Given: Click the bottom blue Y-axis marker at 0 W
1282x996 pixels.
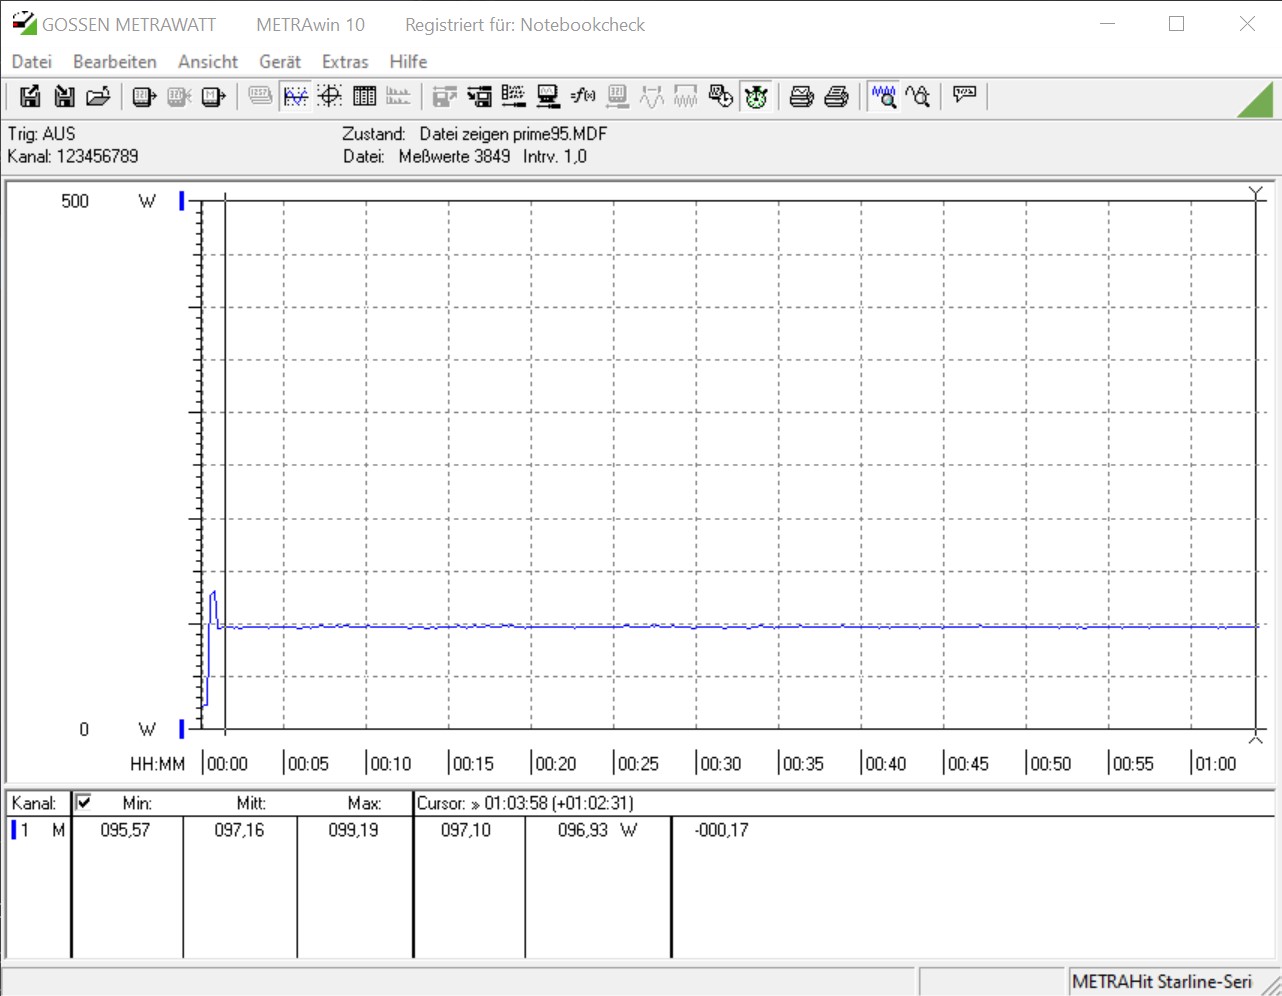Looking at the screenshot, I should 182,729.
